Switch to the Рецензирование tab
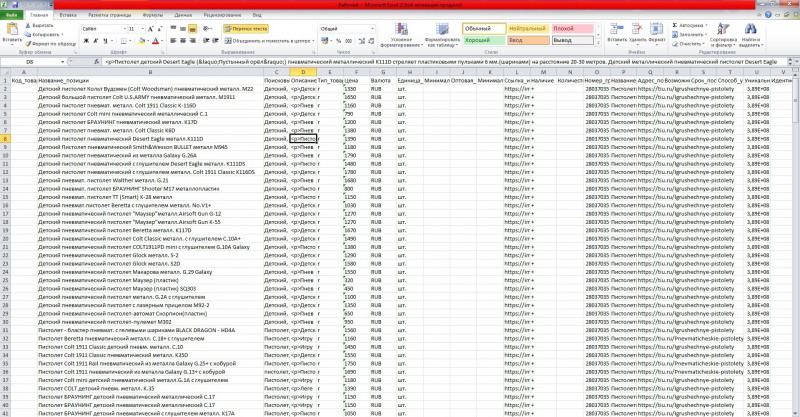This screenshot has height=417, width=800. click(222, 15)
